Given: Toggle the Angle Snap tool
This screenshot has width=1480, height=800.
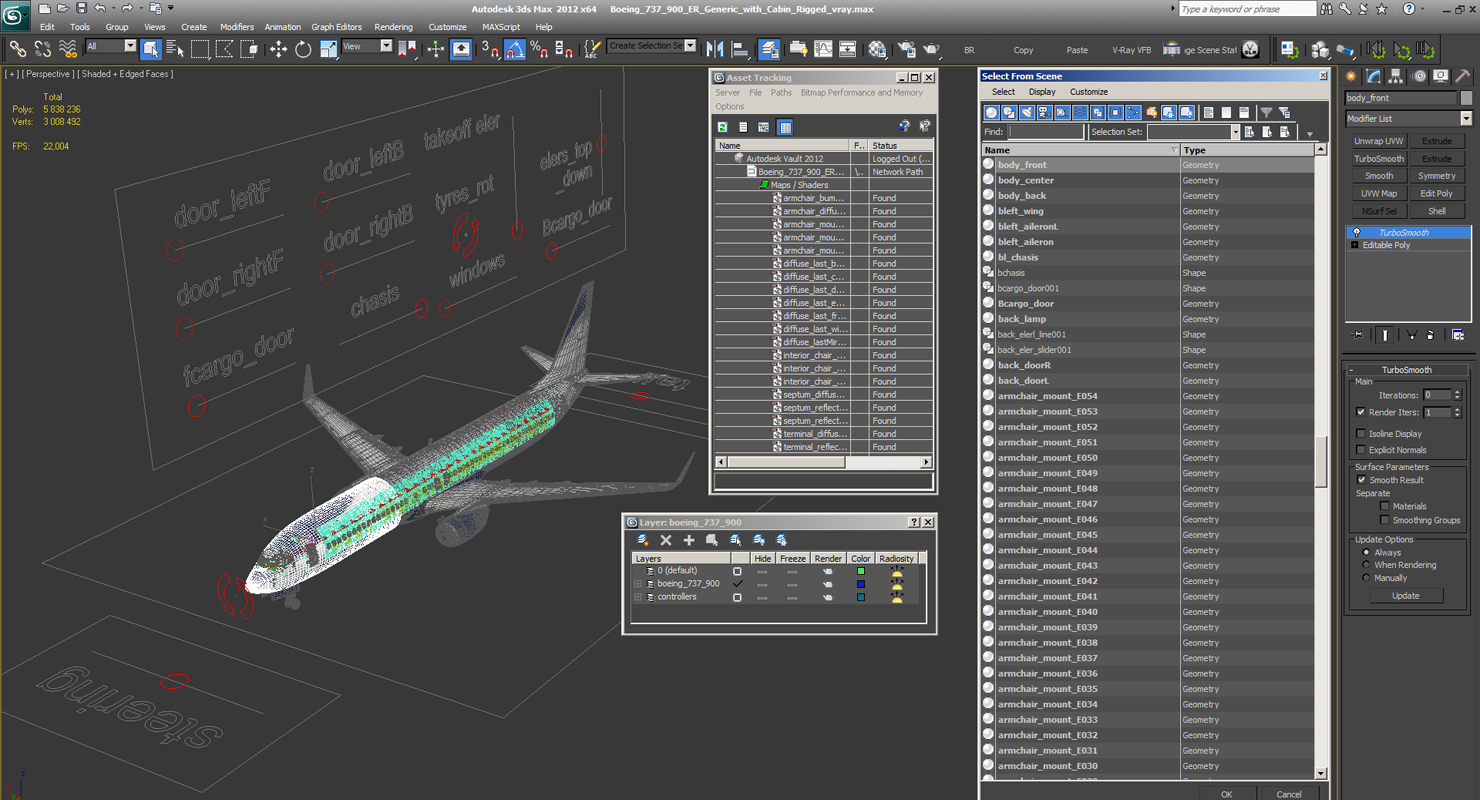Looking at the screenshot, I should tap(514, 48).
